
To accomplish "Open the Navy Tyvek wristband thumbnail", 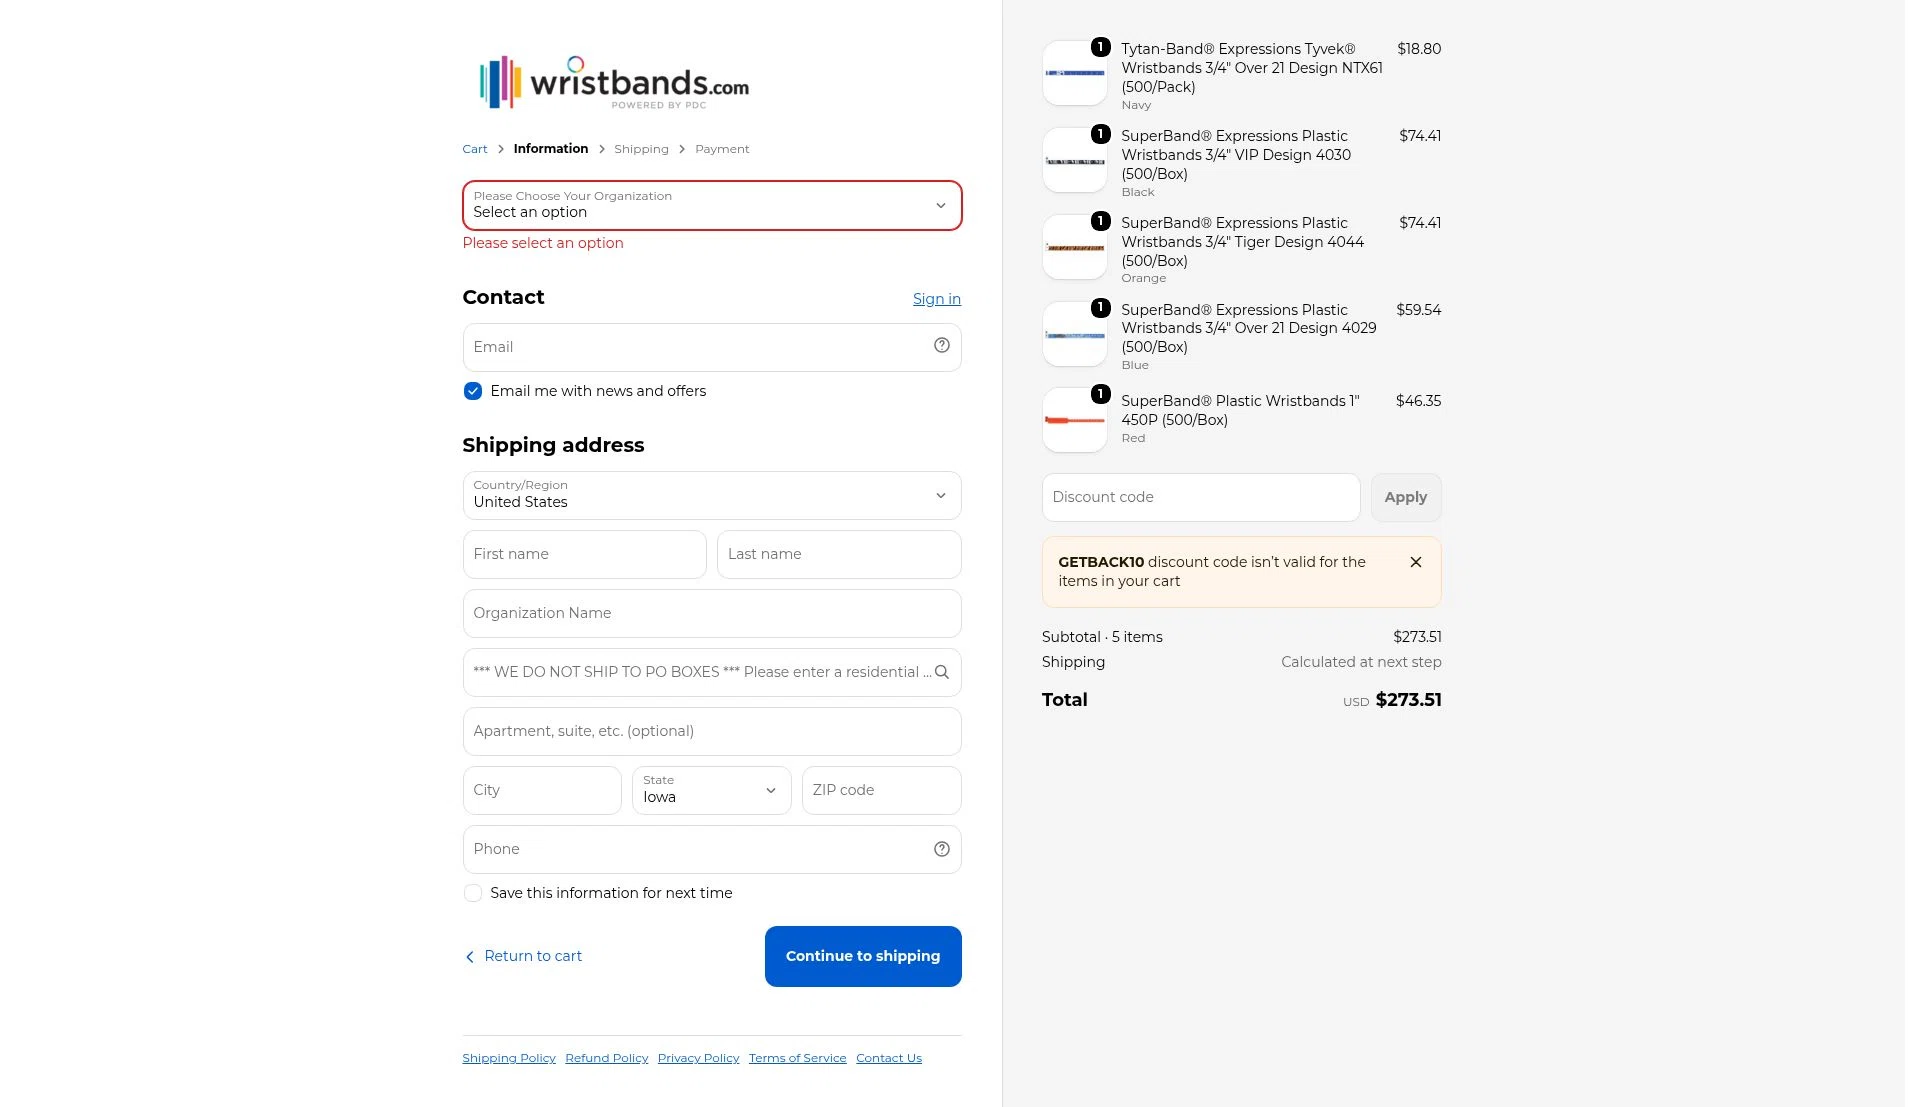I will (1074, 73).
